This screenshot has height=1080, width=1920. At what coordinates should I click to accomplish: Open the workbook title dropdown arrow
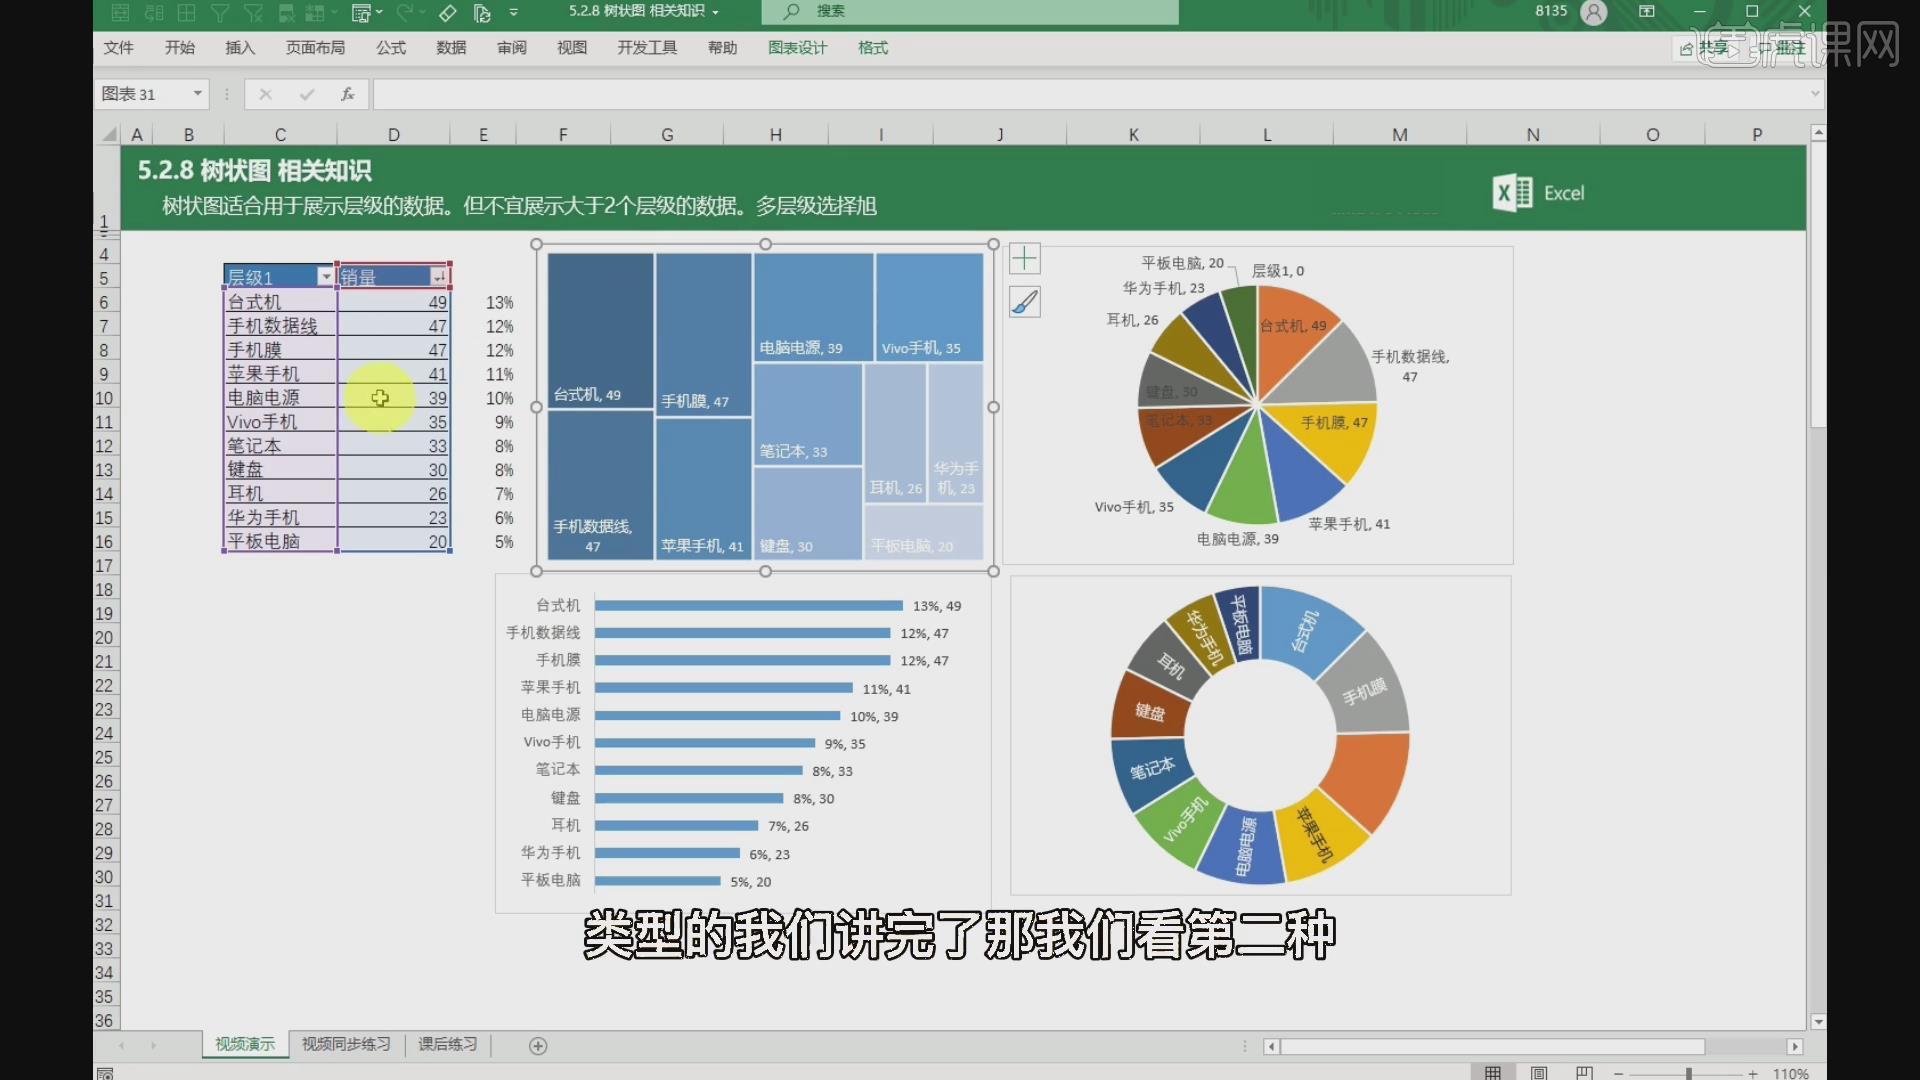pos(716,12)
